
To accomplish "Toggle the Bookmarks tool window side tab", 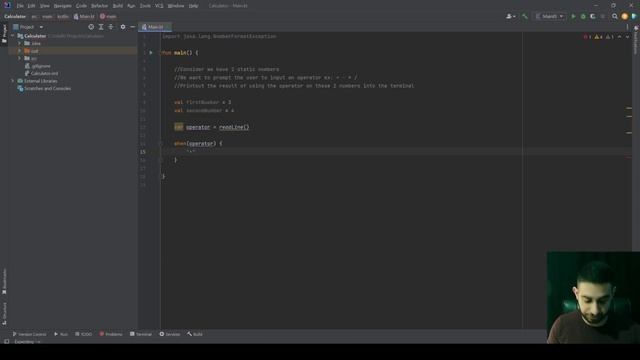I will [x=4, y=282].
